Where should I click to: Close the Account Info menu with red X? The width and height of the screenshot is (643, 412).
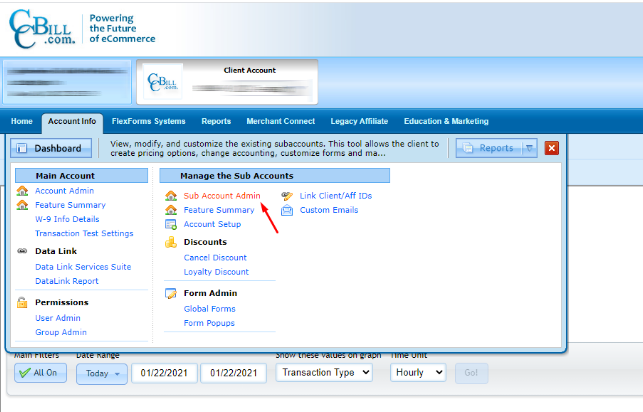552,148
